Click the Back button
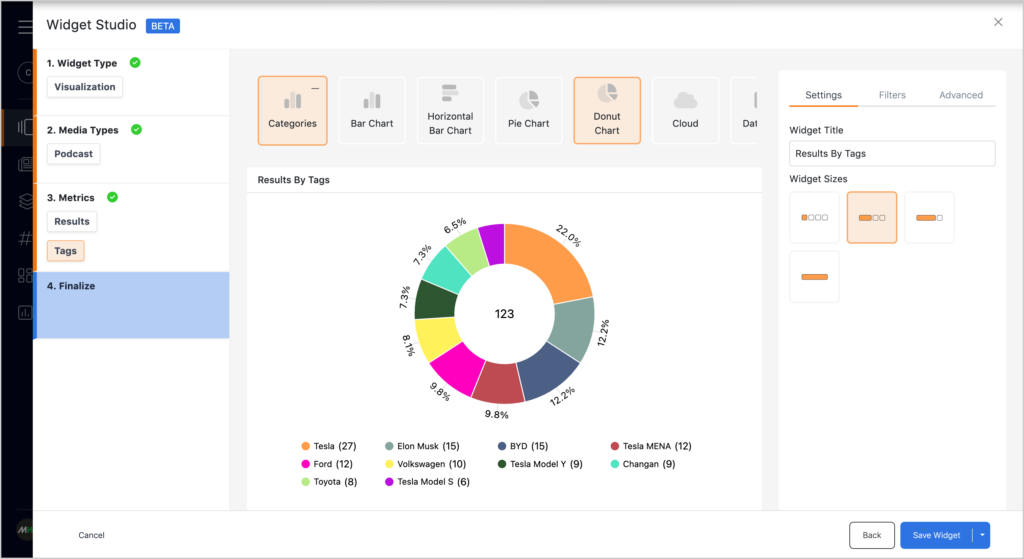Image resolution: width=1024 pixels, height=559 pixels. point(871,535)
